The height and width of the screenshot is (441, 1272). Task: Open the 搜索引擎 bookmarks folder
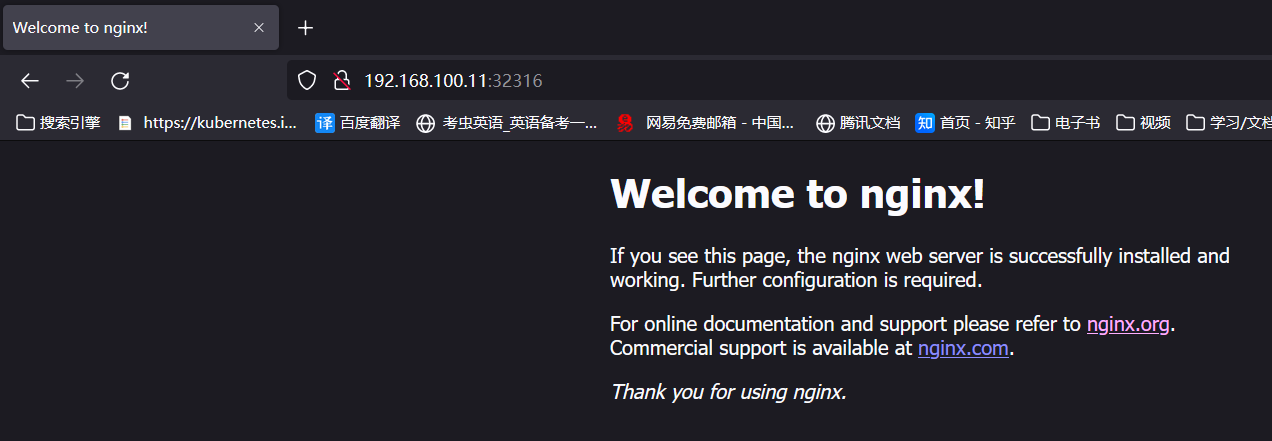pyautogui.click(x=59, y=123)
